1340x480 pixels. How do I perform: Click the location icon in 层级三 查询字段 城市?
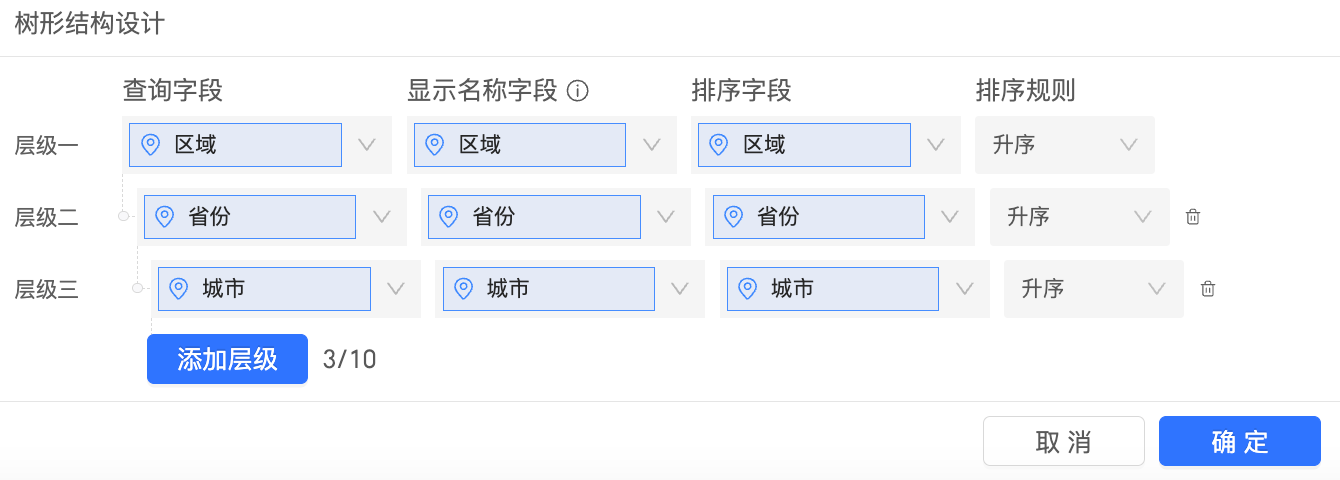point(179,289)
